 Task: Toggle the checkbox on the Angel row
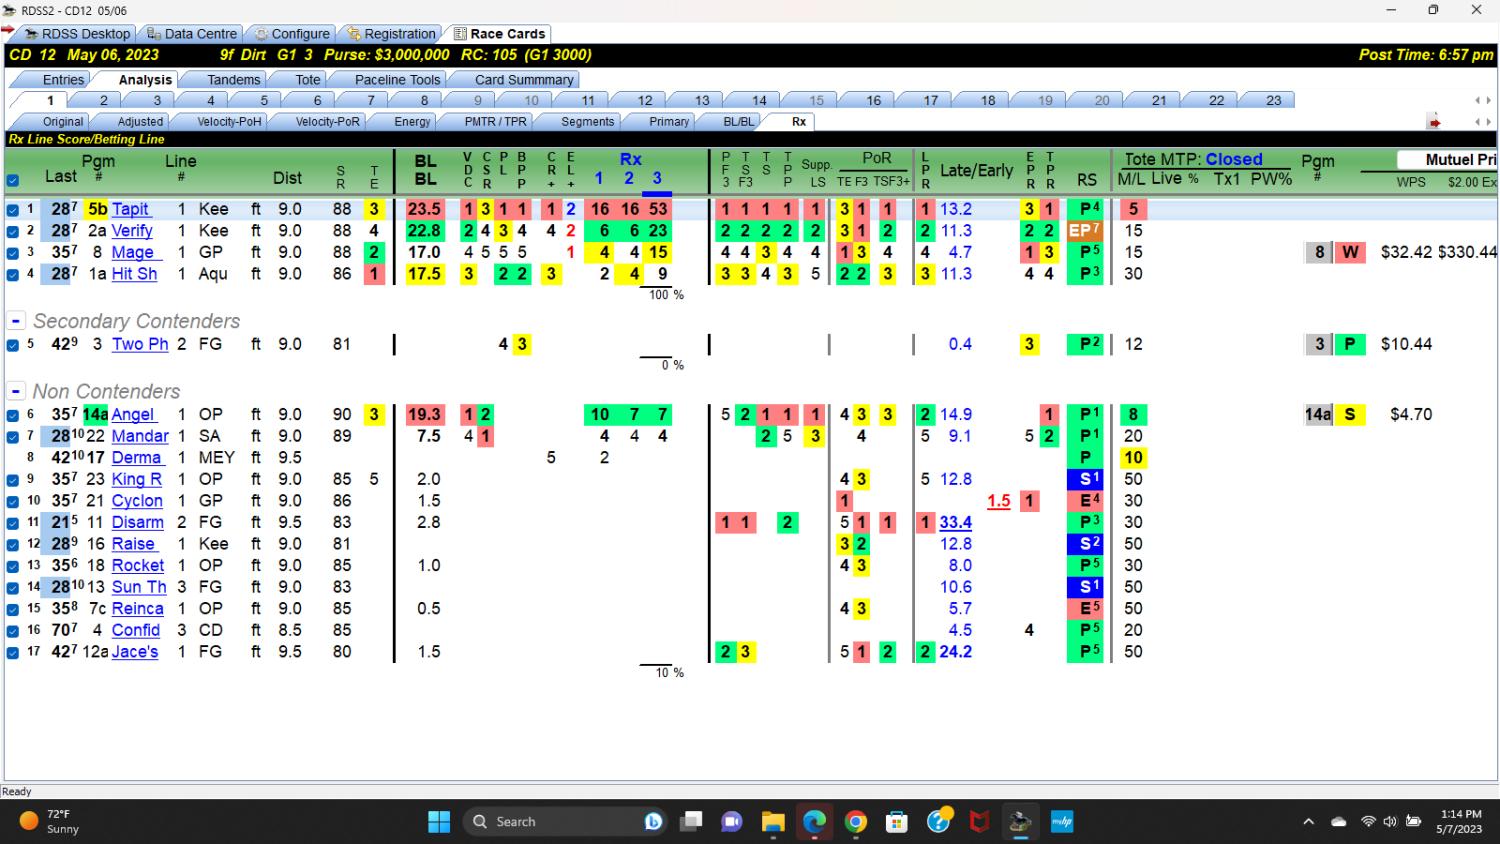click(x=13, y=415)
